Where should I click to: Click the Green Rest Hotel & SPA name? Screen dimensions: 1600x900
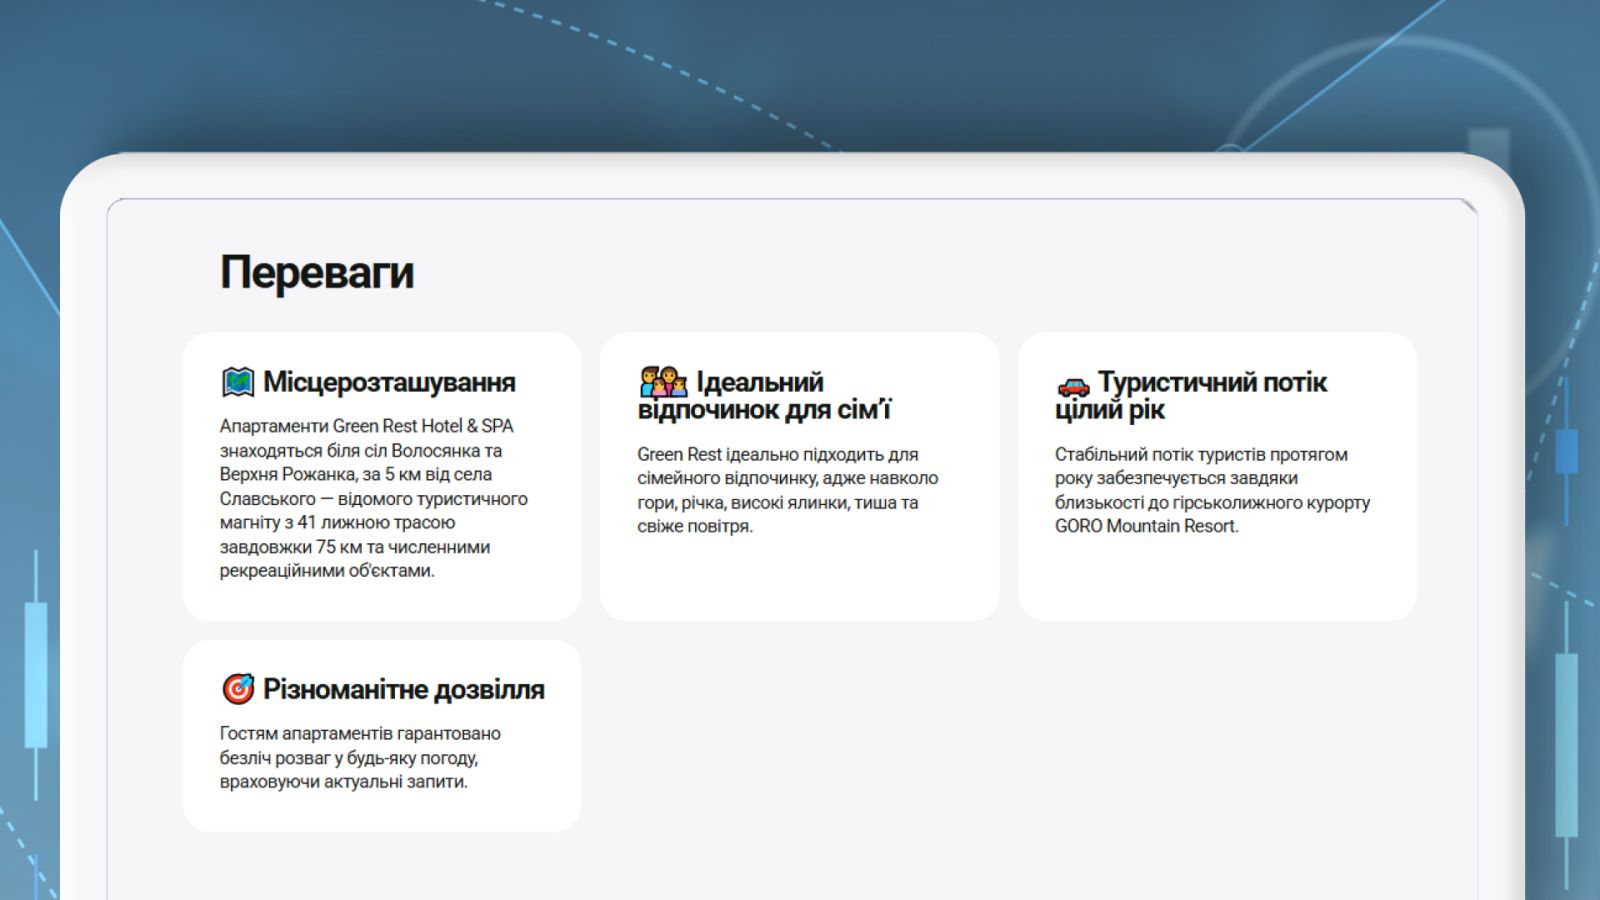click(422, 426)
